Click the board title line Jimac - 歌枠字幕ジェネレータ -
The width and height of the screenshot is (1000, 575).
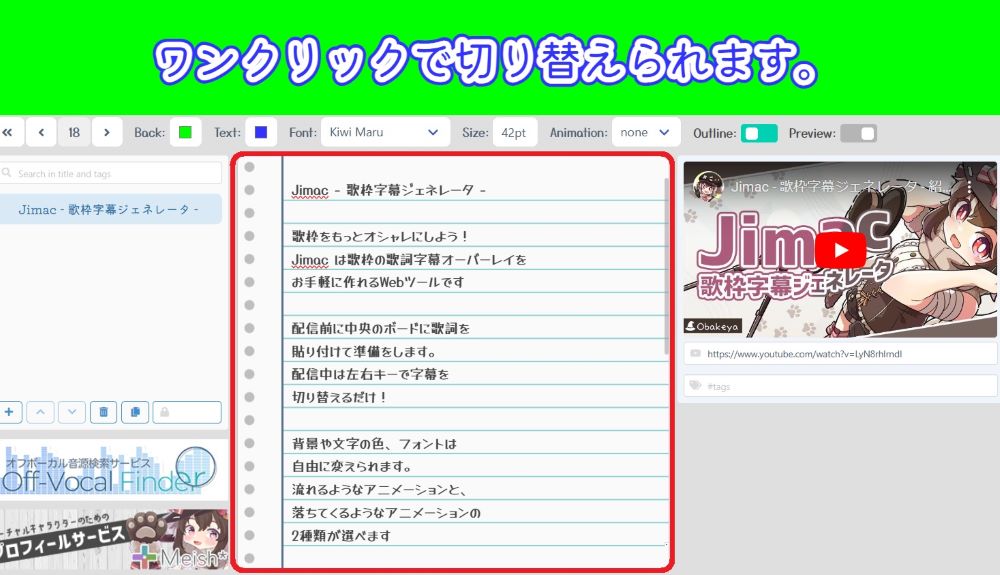click(388, 190)
